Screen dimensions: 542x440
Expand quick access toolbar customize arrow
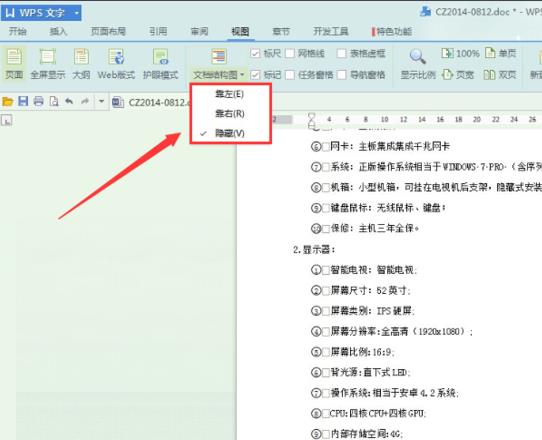tap(101, 101)
